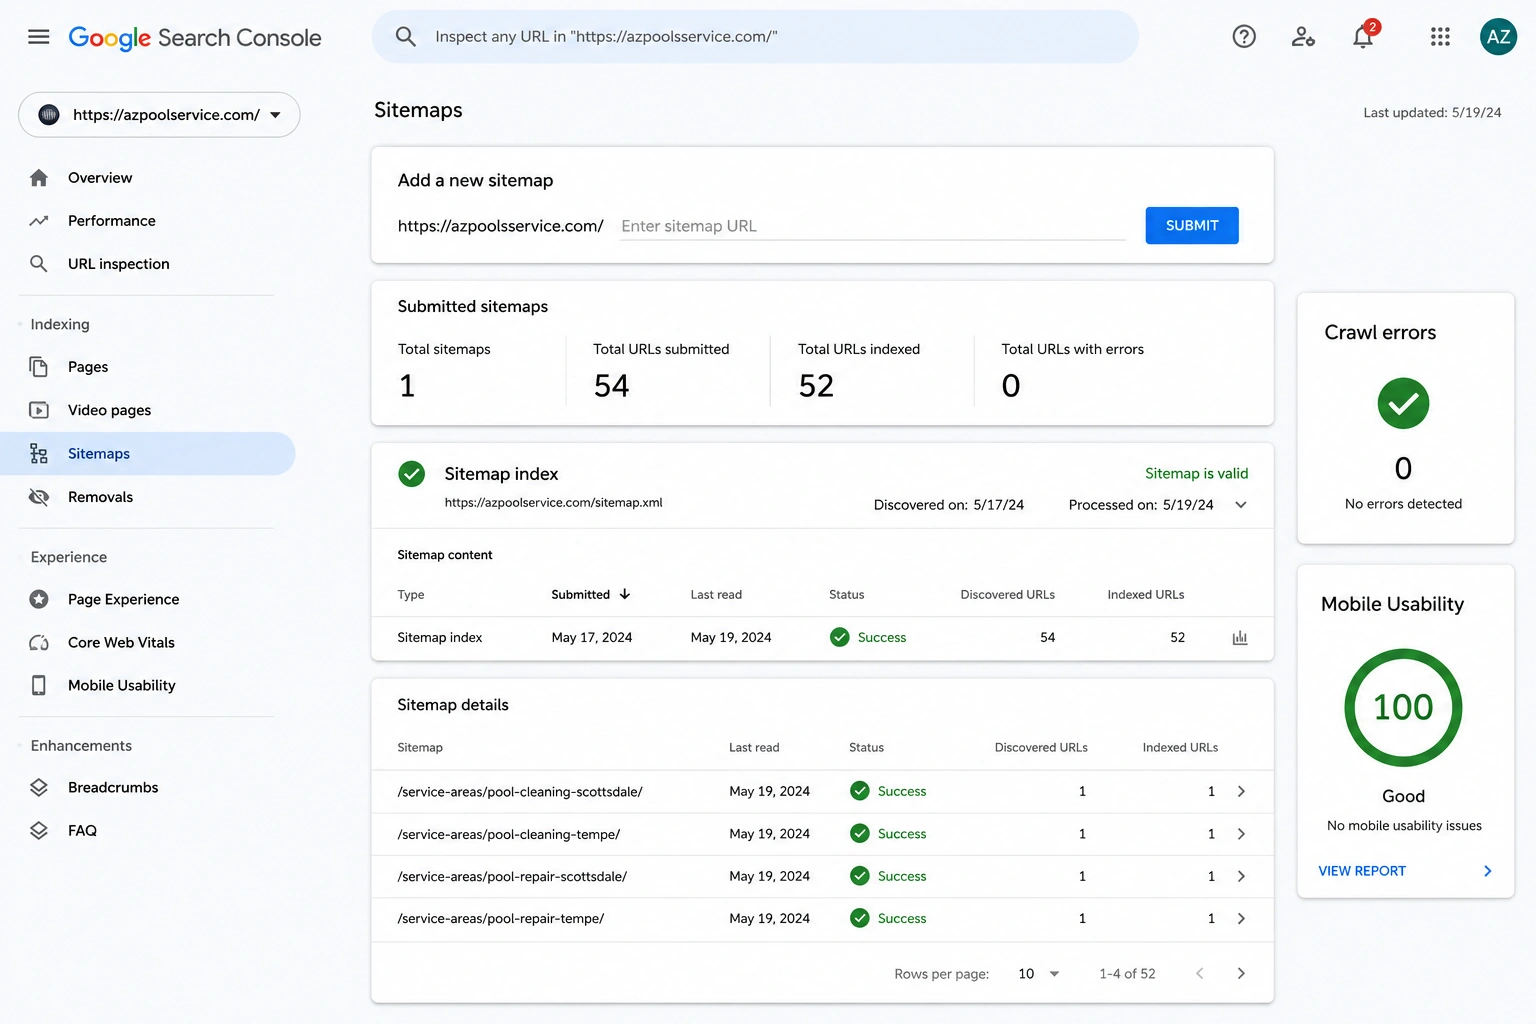1536x1024 pixels.
Task: Go to next page of sitemaps
Action: [1241, 974]
